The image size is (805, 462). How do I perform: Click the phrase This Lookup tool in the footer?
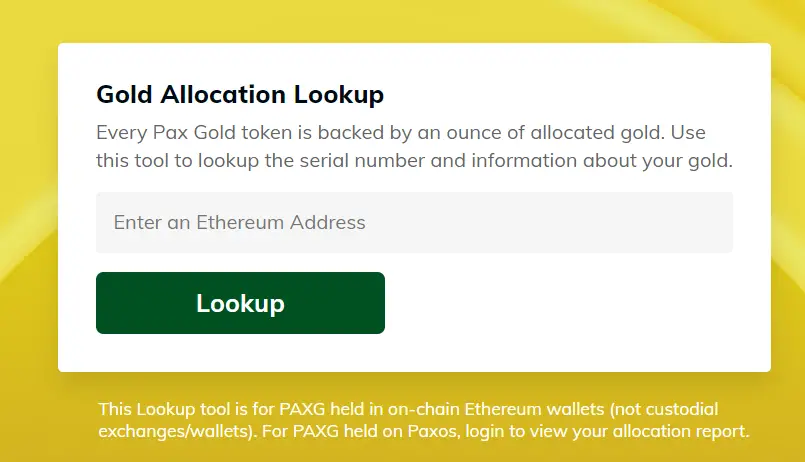(x=164, y=409)
